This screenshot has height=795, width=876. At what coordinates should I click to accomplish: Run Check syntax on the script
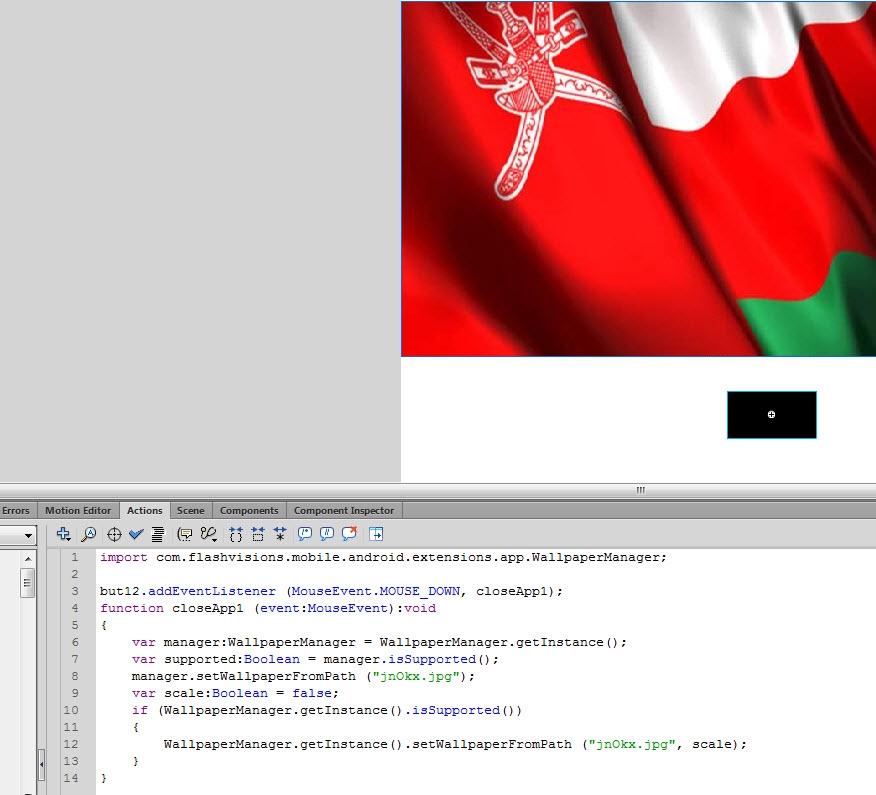[x=136, y=534]
